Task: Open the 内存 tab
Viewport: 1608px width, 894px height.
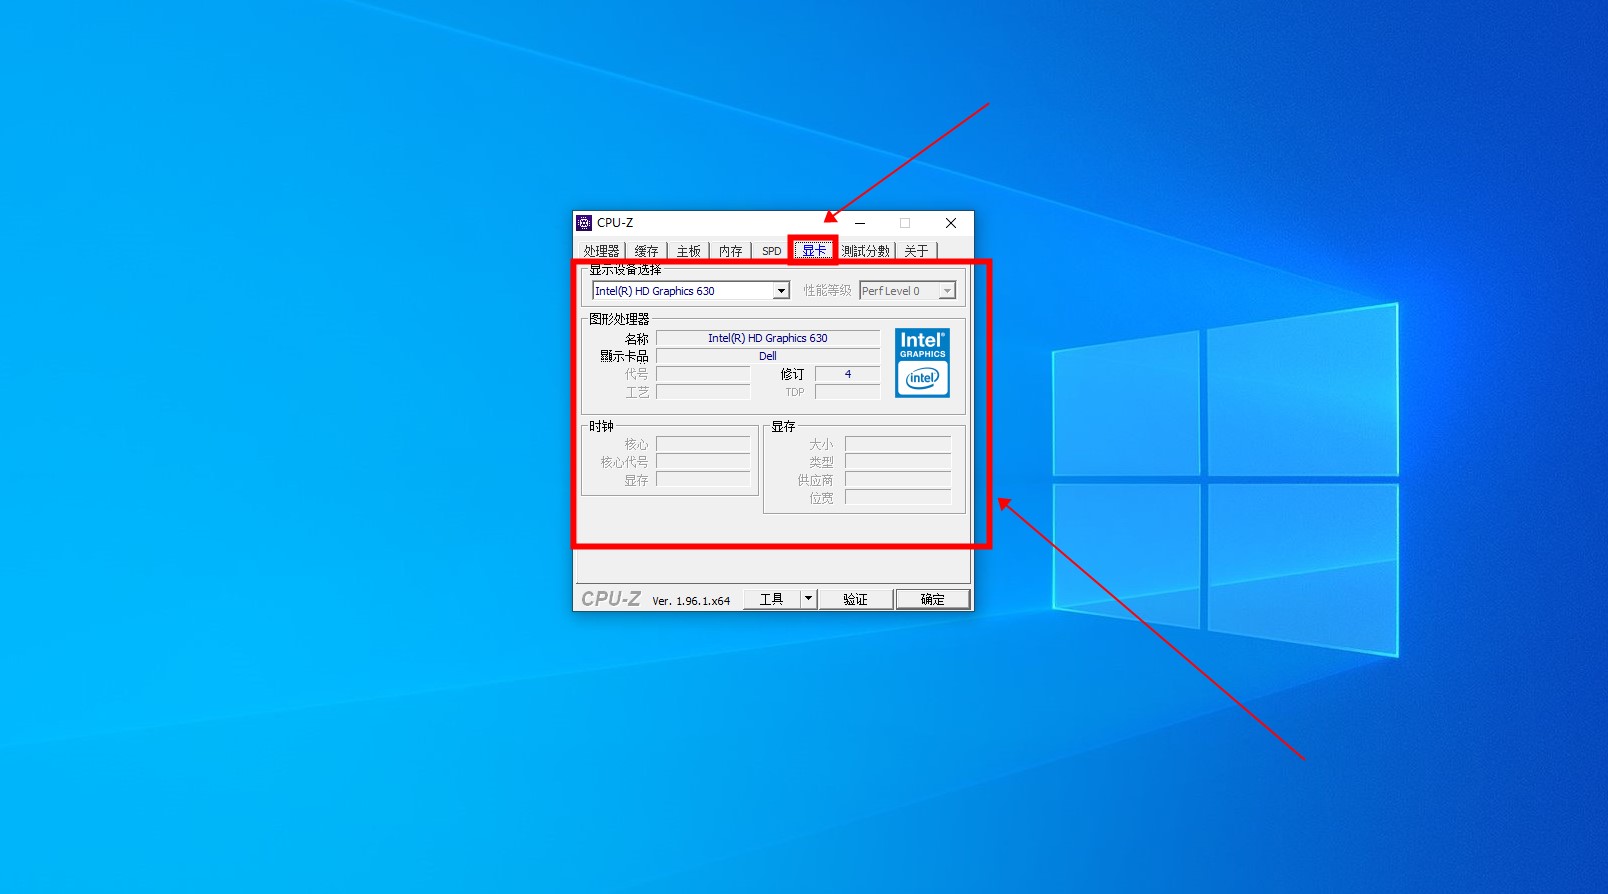Action: click(x=731, y=251)
